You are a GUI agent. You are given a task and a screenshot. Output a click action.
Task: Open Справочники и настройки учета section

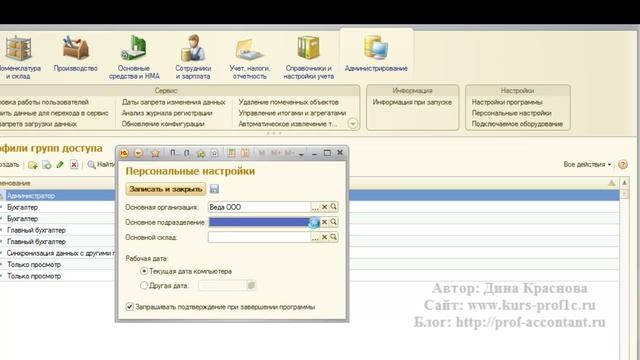309,57
